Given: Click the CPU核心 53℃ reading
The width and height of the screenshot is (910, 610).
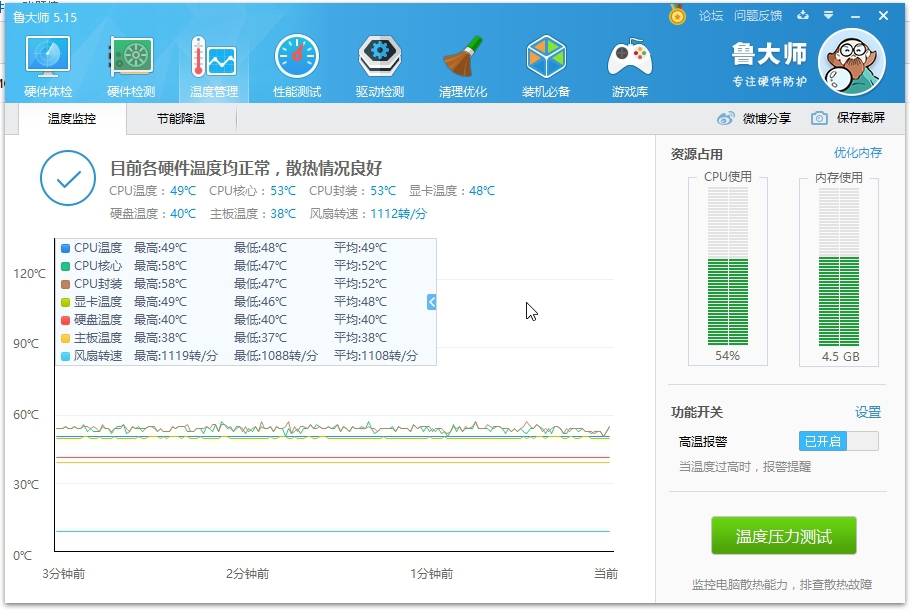Looking at the screenshot, I should pyautogui.click(x=283, y=190).
